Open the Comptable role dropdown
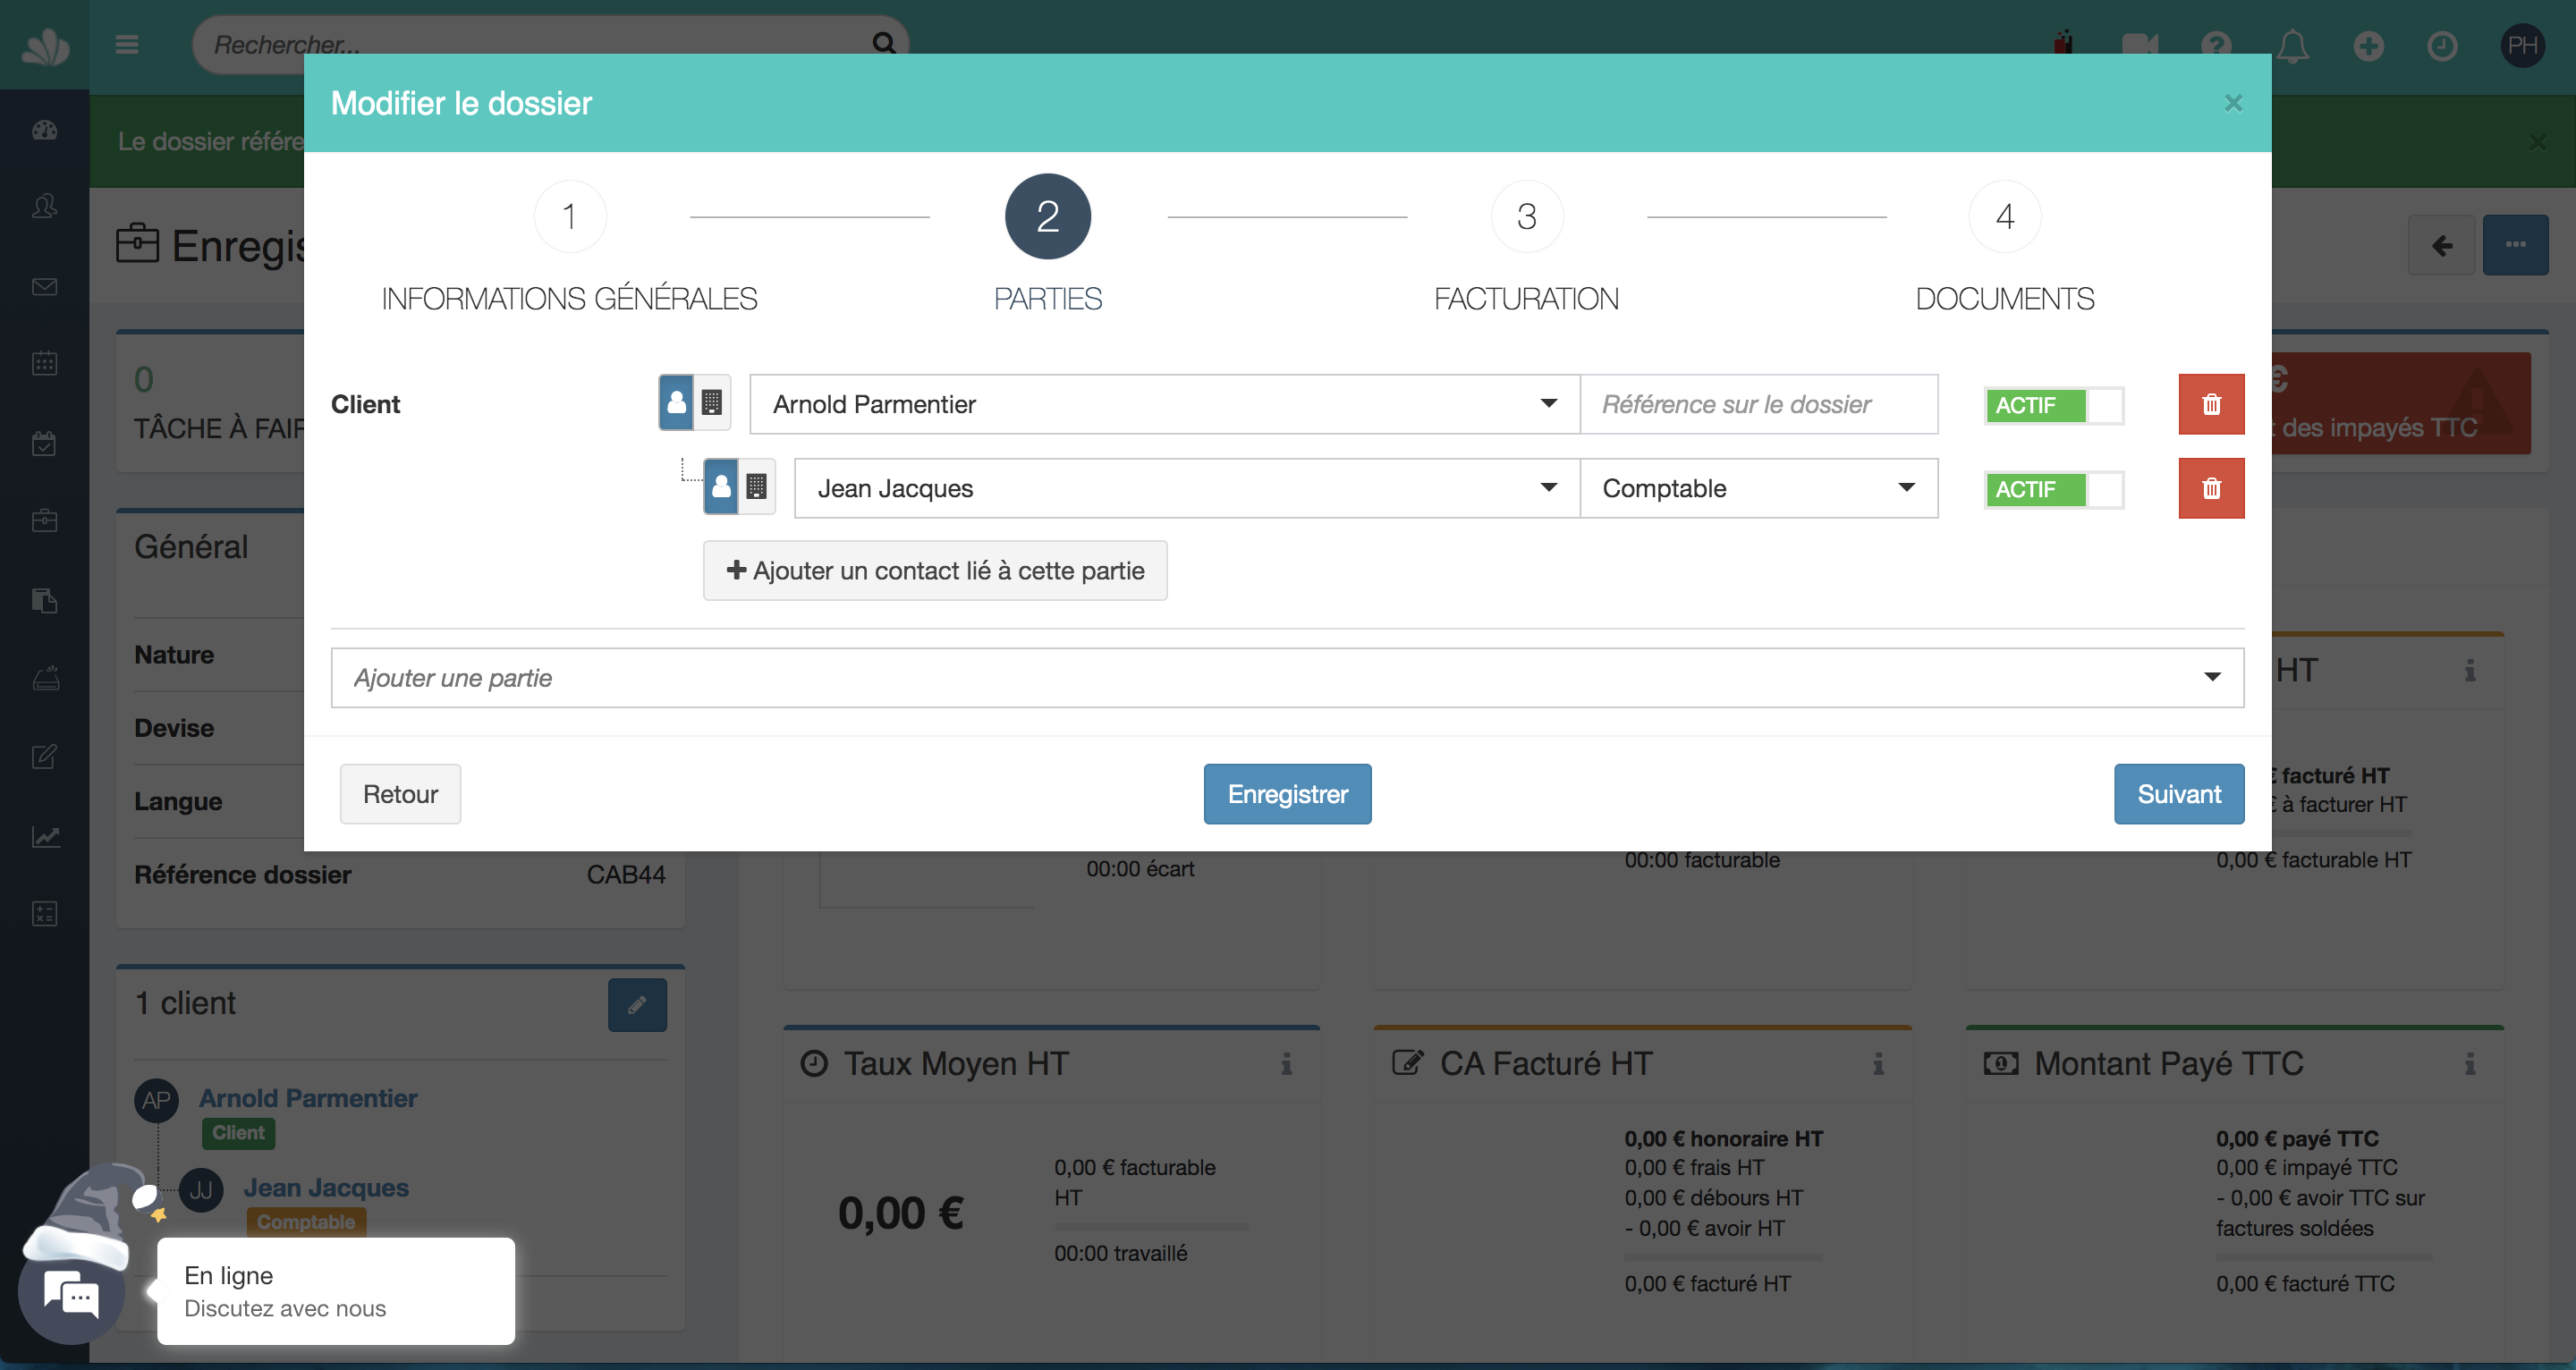 click(1759, 488)
